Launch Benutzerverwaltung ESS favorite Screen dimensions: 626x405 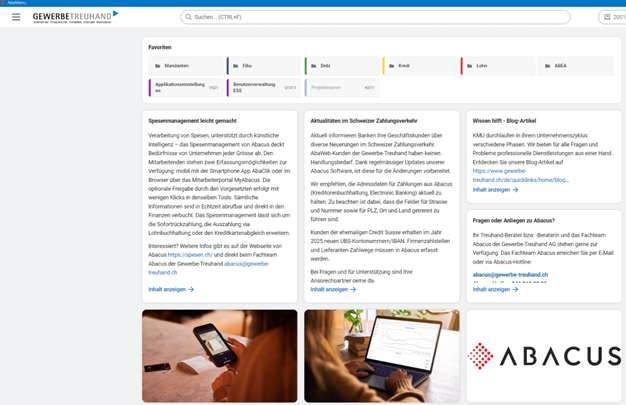tap(264, 87)
